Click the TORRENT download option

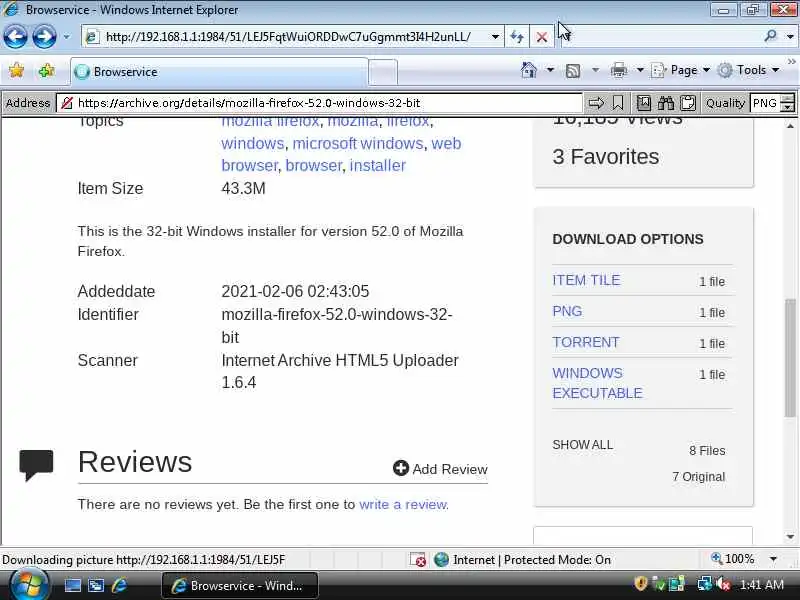[x=586, y=342]
